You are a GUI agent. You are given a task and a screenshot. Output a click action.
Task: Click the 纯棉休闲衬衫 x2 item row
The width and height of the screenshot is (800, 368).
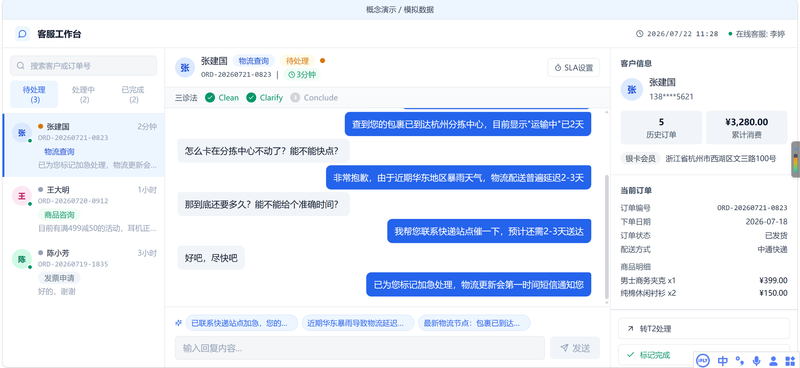click(704, 293)
